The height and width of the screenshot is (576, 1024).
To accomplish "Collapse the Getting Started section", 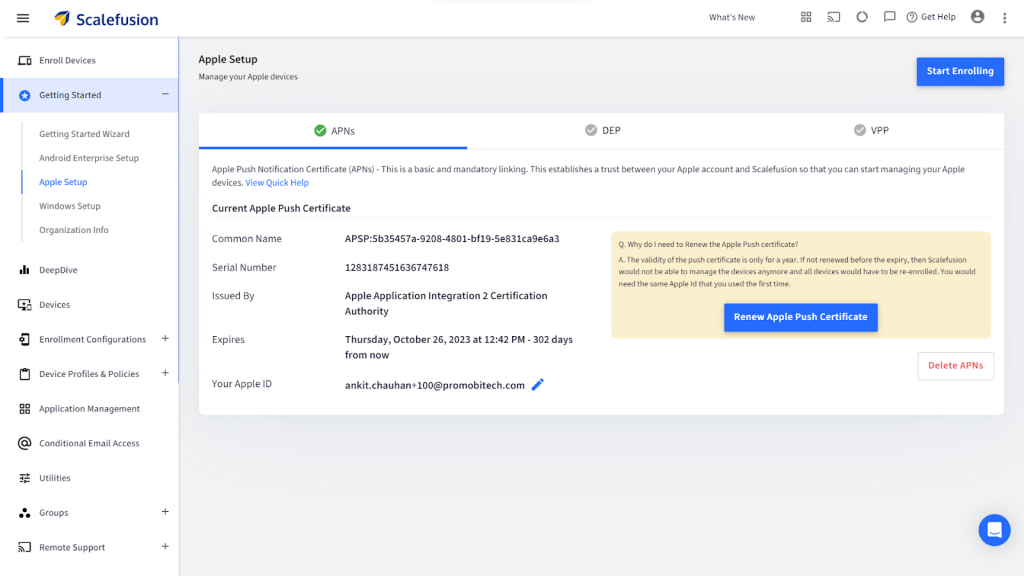I will click(x=165, y=94).
